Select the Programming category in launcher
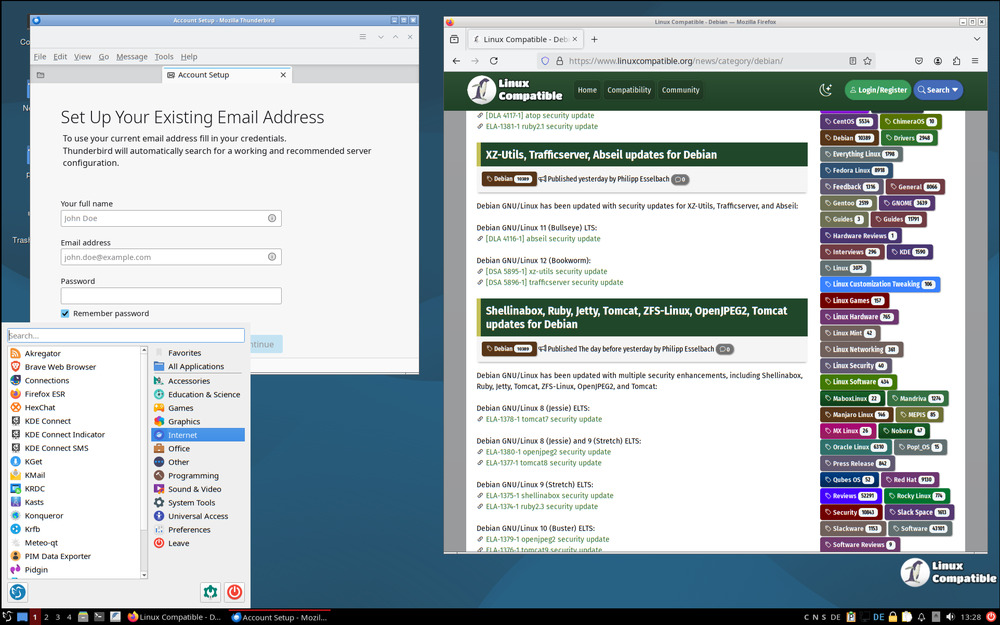1000x625 pixels. tap(193, 476)
